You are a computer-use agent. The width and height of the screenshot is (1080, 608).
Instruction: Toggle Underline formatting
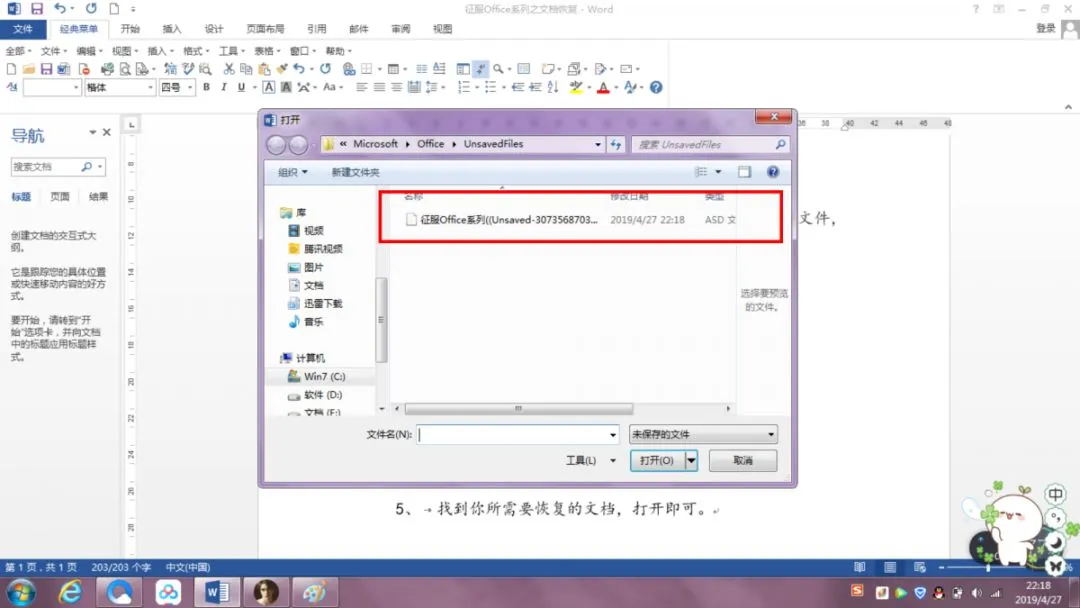point(241,87)
